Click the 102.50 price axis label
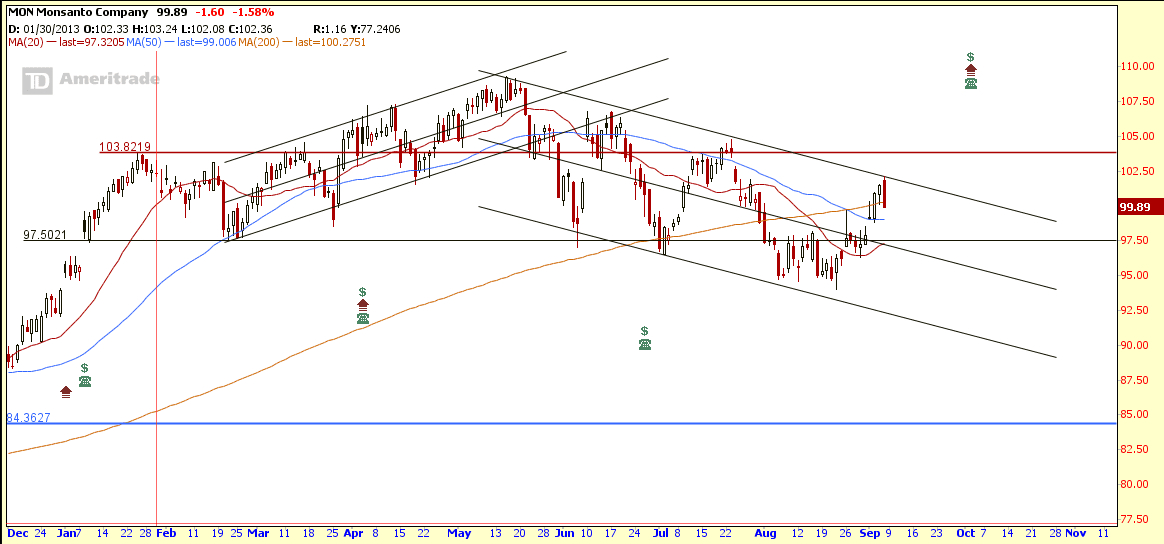1164x544 pixels. click(1137, 171)
